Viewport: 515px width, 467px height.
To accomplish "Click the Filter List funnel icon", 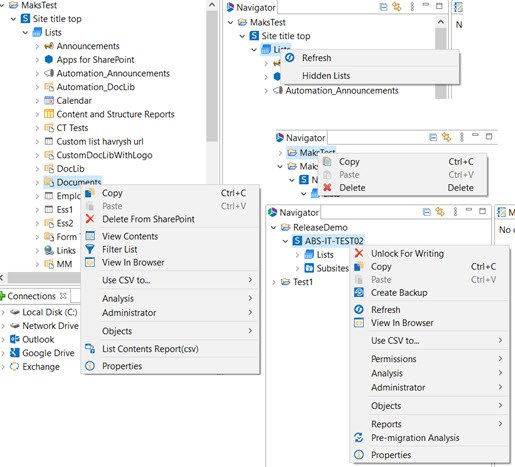I will (90, 249).
